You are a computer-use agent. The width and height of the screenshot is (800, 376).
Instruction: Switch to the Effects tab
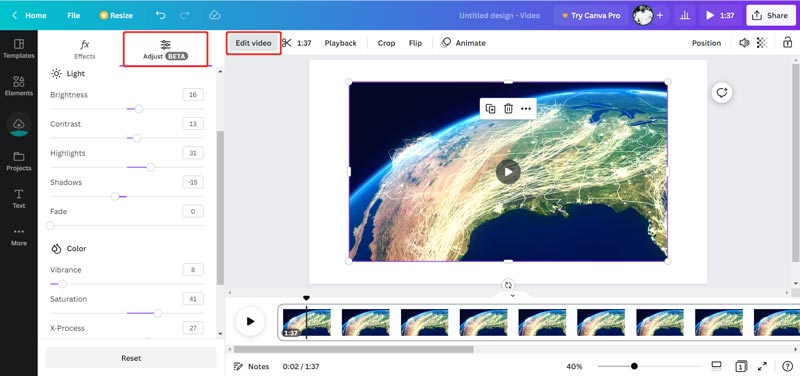pos(85,49)
